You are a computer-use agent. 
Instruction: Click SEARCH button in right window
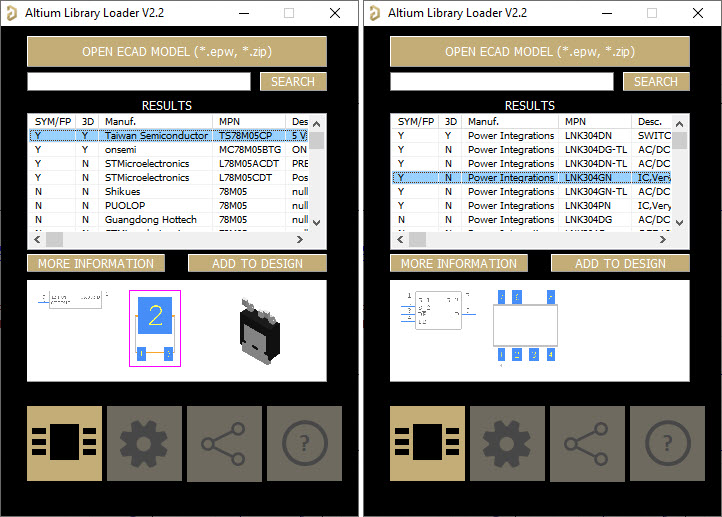(x=656, y=81)
